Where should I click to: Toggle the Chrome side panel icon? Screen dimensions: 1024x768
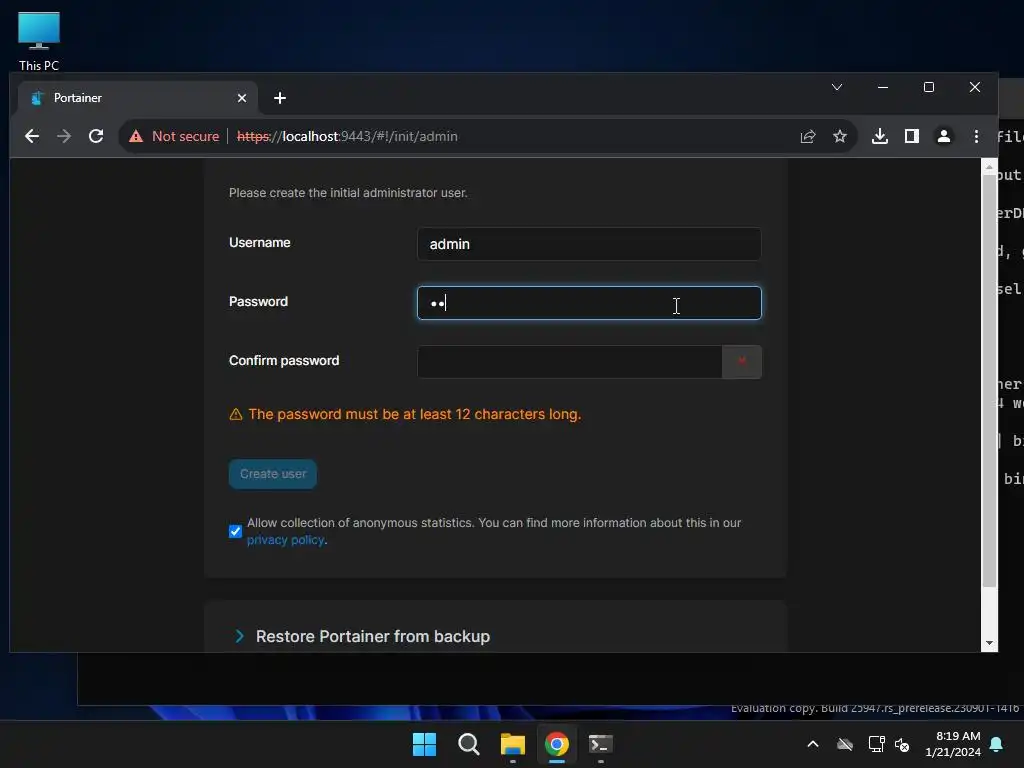912,136
